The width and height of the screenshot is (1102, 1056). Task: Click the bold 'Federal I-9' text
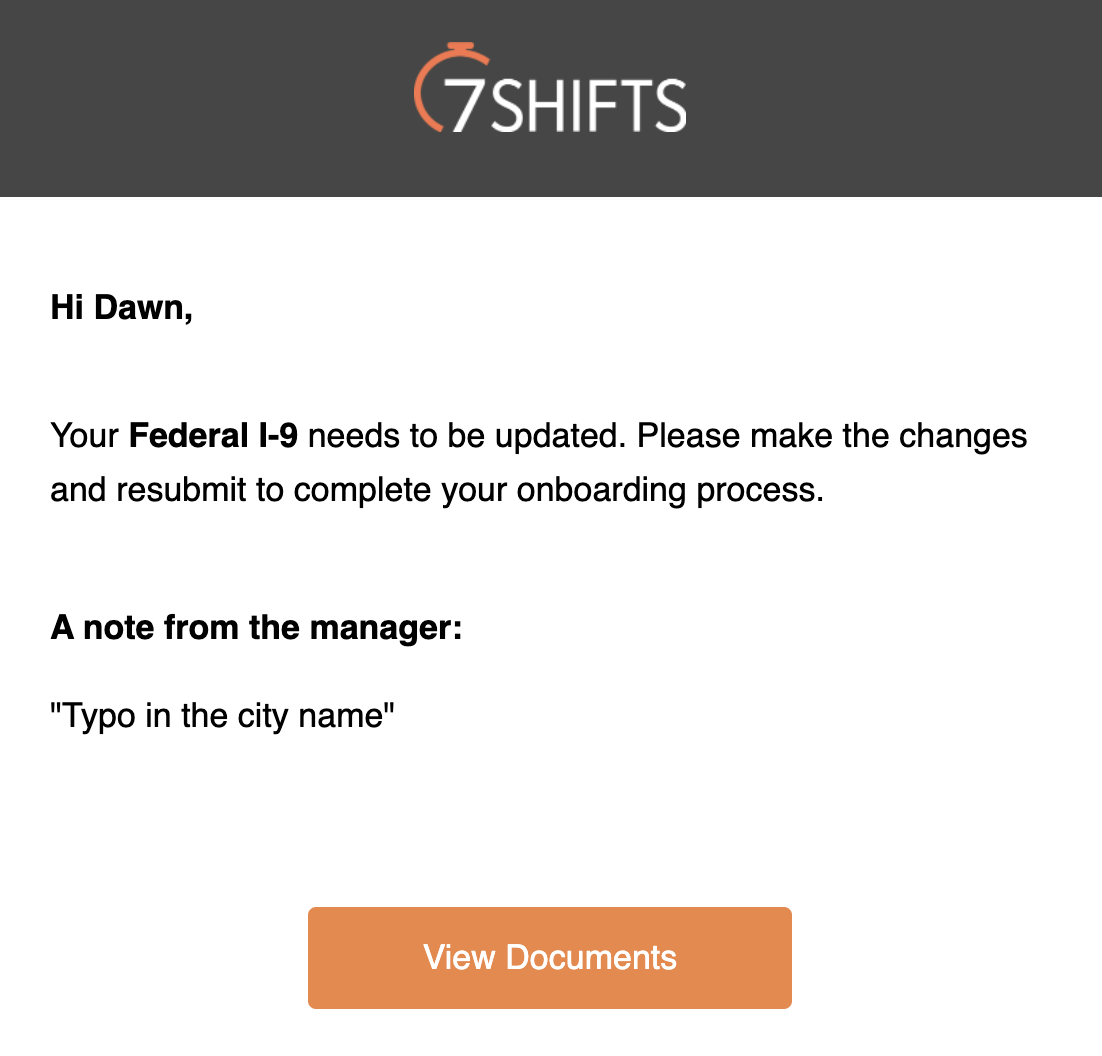coord(214,436)
